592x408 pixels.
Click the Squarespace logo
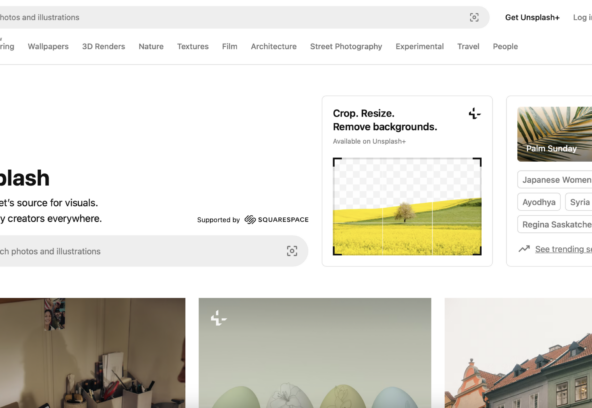click(x=276, y=220)
